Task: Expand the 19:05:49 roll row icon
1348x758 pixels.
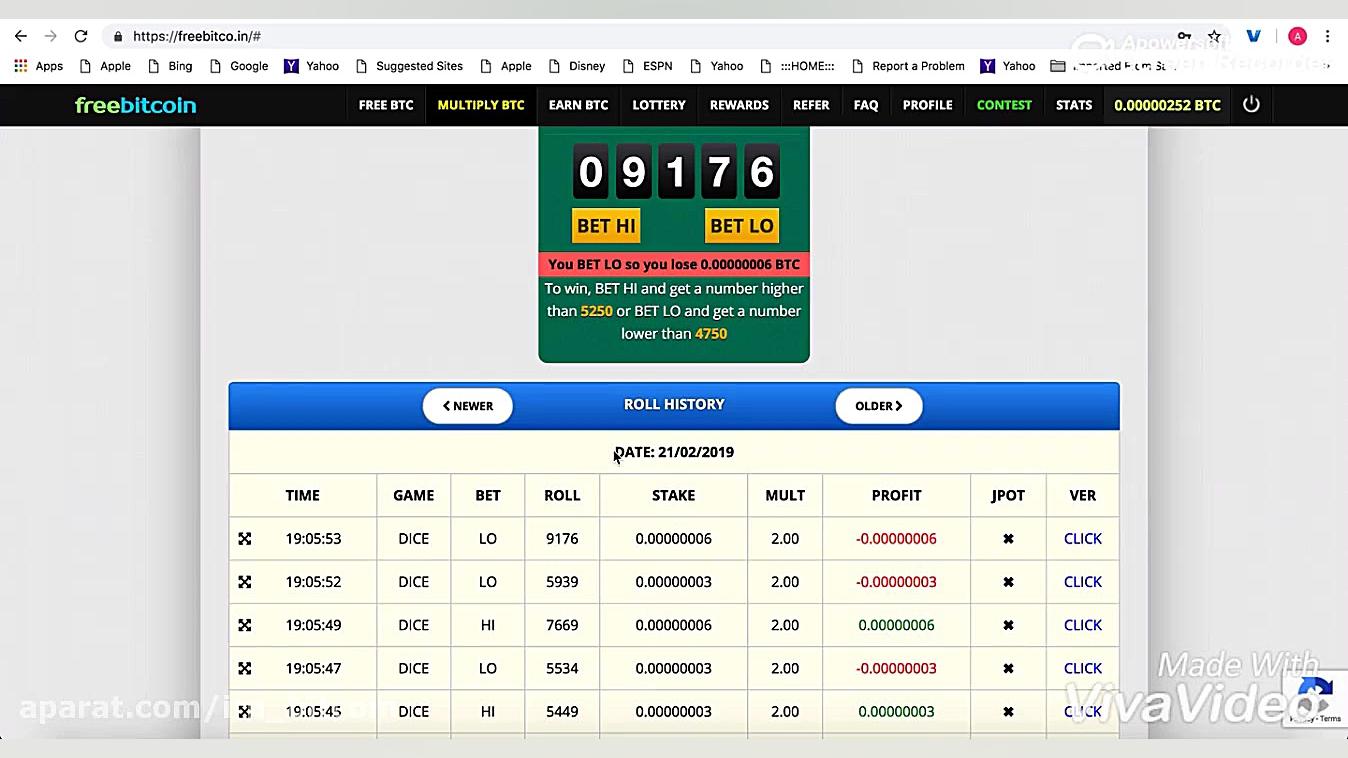Action: (245, 625)
